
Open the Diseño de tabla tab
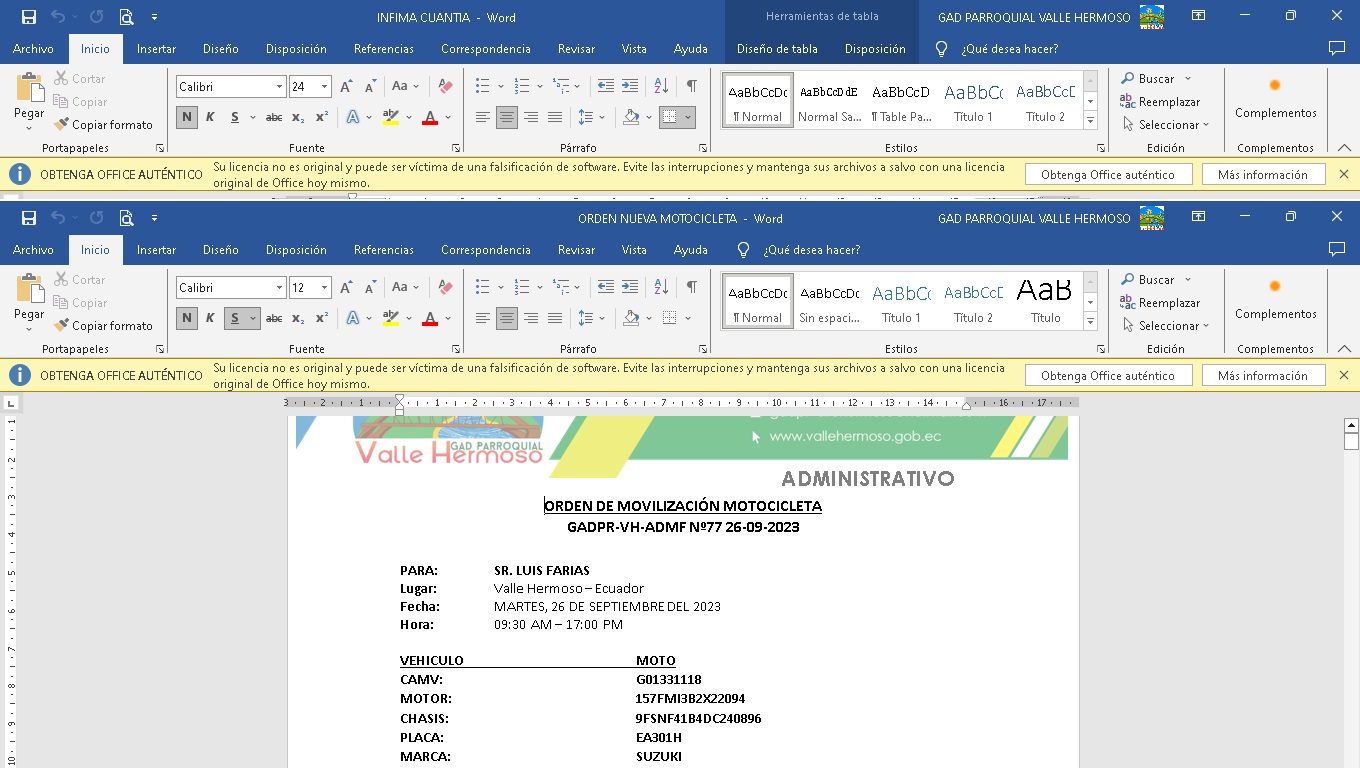776,49
